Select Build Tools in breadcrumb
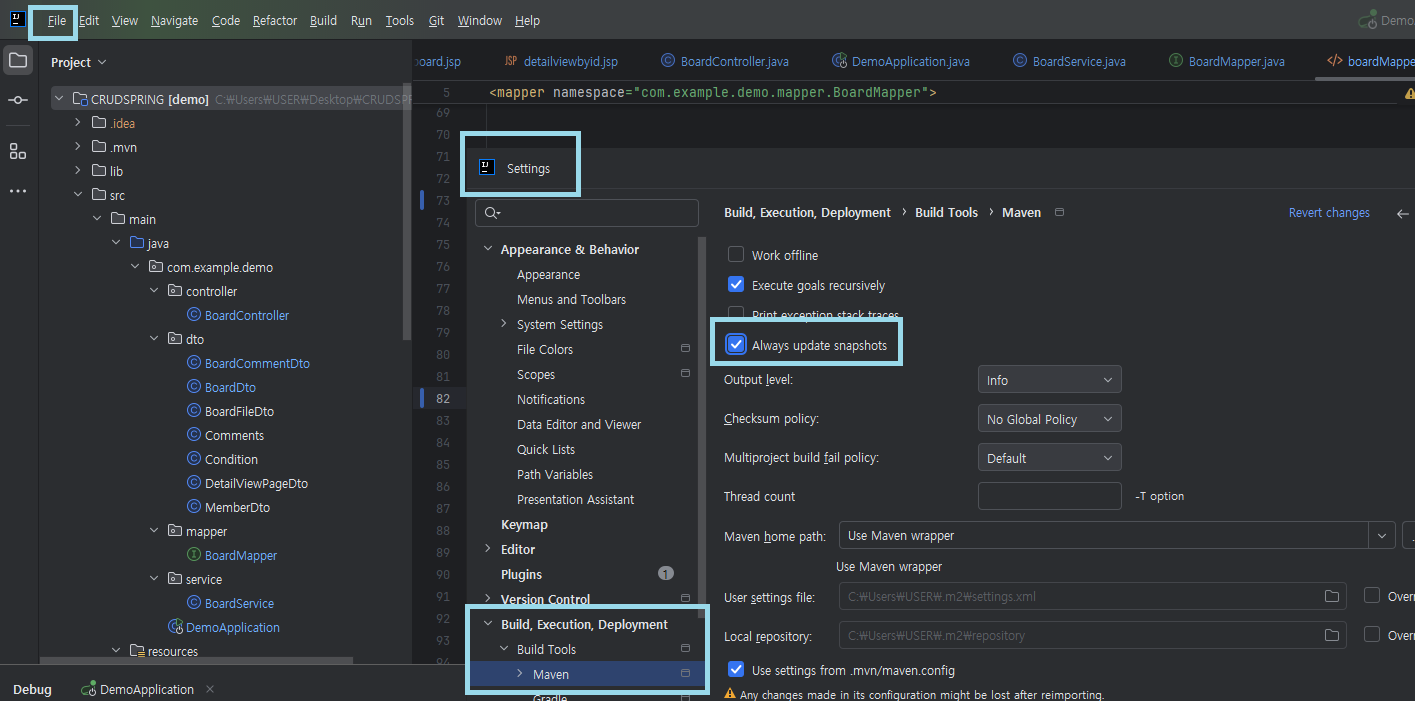Image resolution: width=1415 pixels, height=701 pixels. (946, 212)
